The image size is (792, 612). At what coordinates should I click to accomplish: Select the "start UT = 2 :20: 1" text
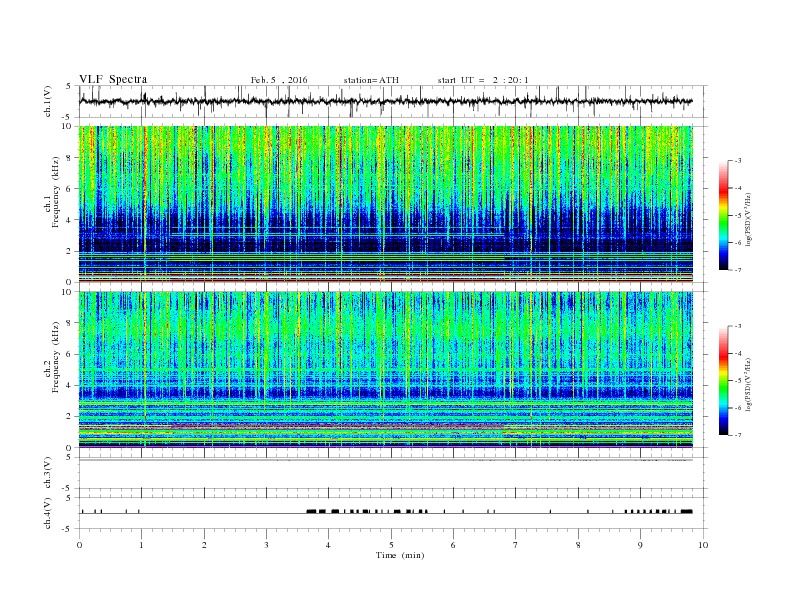483,80
